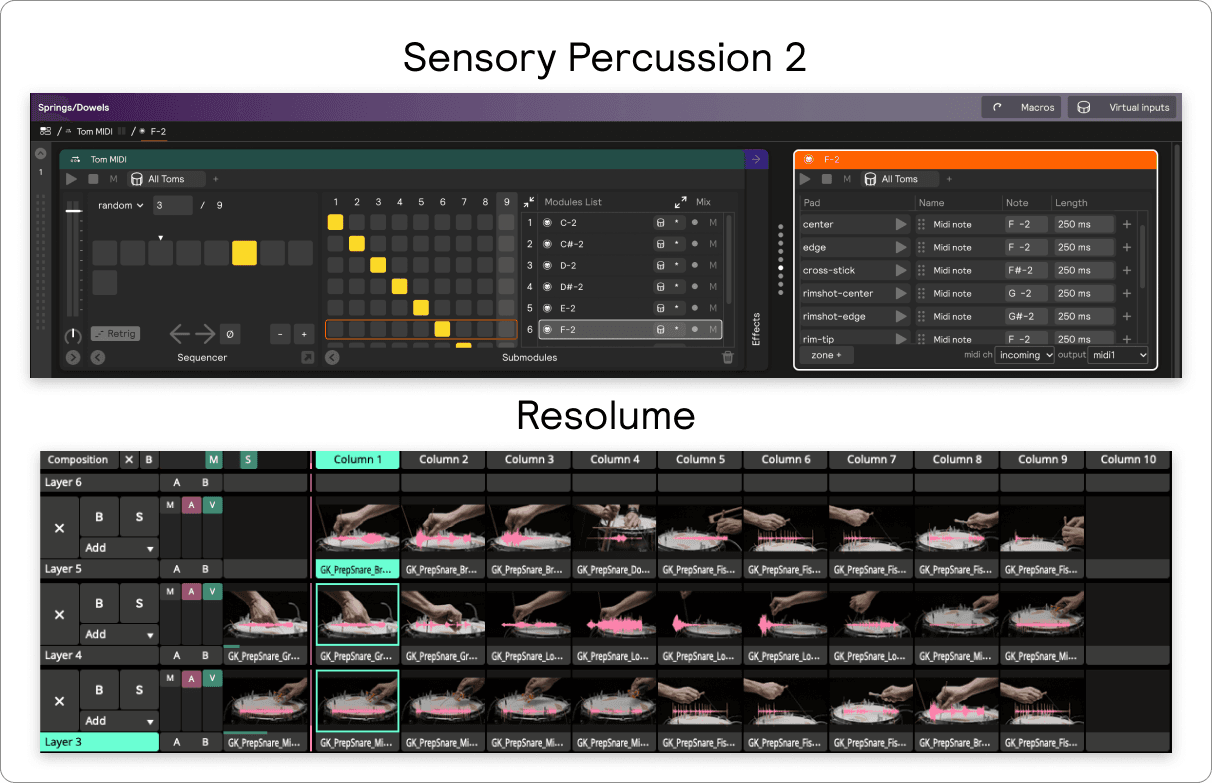Click the round knob below the fader
Image resolution: width=1212 pixels, height=783 pixels.
pyautogui.click(x=73, y=335)
